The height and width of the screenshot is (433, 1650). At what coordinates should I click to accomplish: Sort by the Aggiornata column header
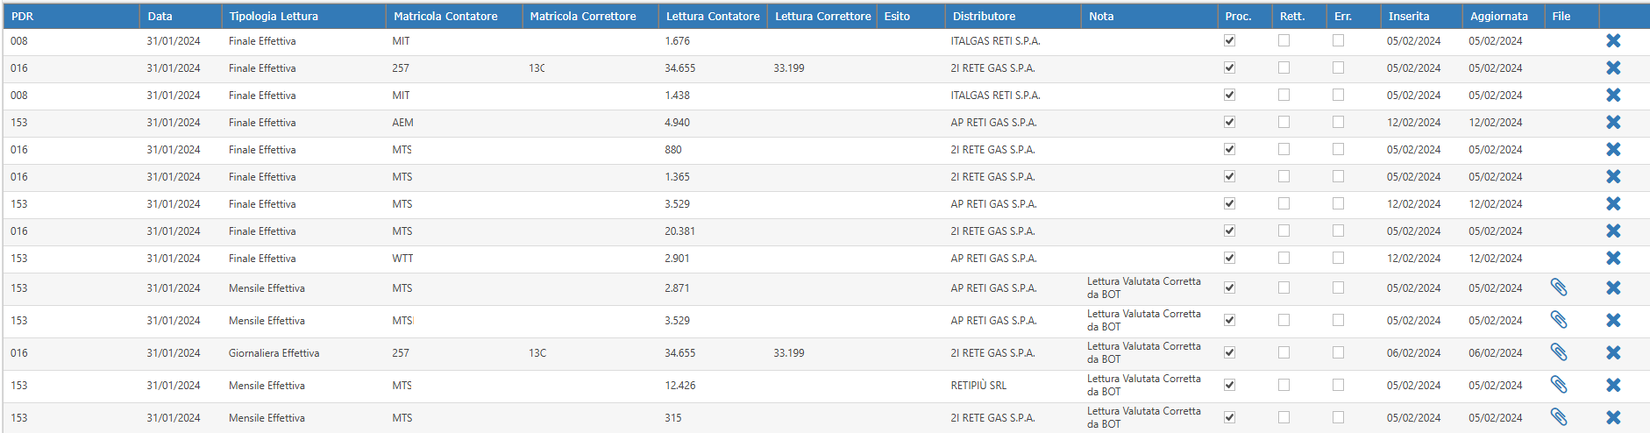click(1499, 16)
